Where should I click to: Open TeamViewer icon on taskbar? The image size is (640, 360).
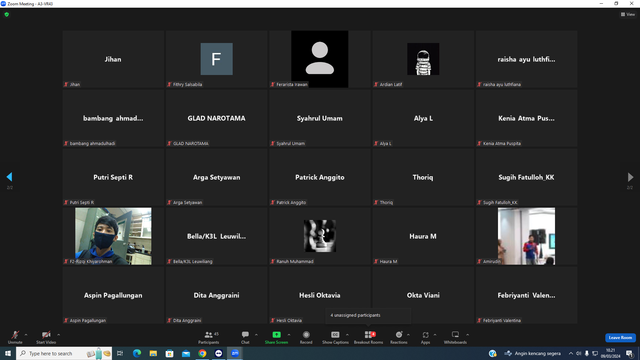(x=218, y=353)
